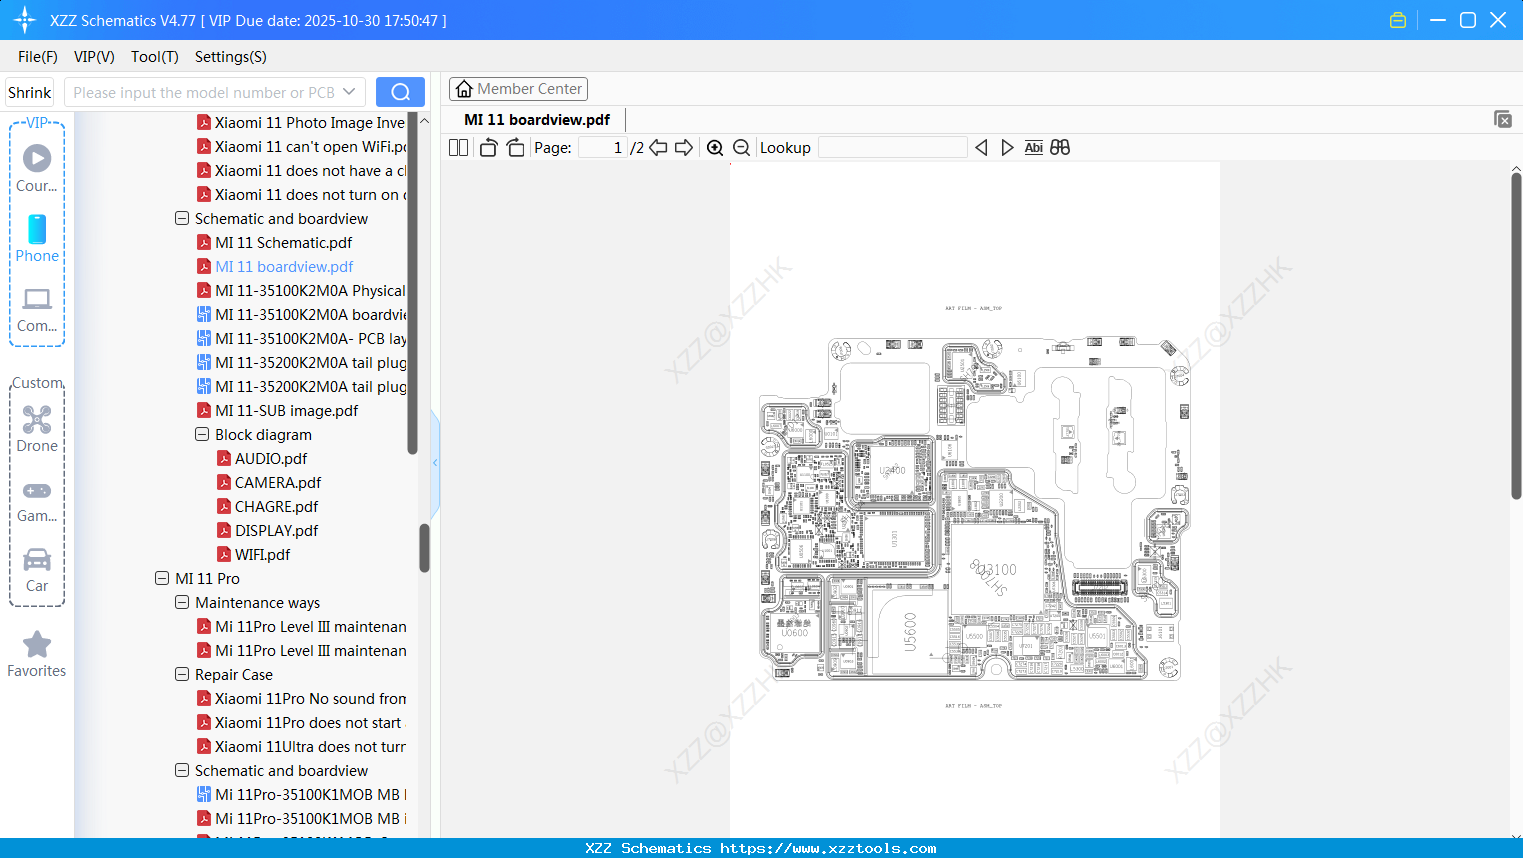Collapse the MI 11 Pro tree node
Viewport: 1523px width, 858px height.
pyautogui.click(x=162, y=578)
